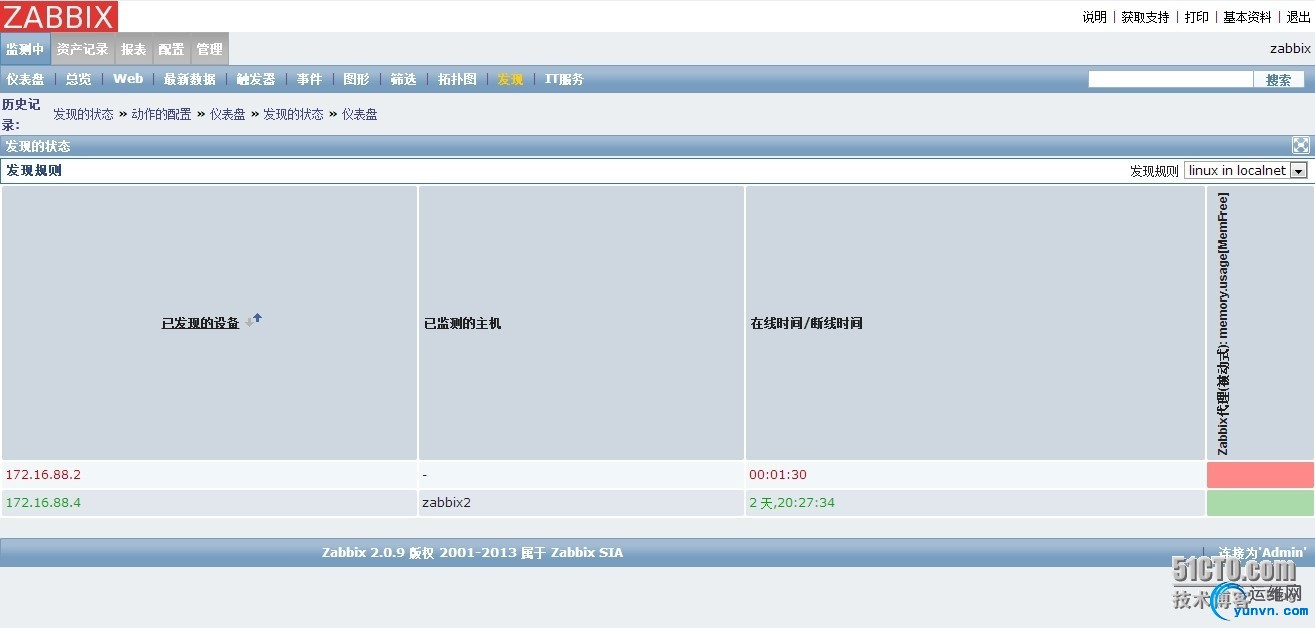
Task: Toggle fullscreen for the 发现的状态 panel
Action: point(1300,146)
